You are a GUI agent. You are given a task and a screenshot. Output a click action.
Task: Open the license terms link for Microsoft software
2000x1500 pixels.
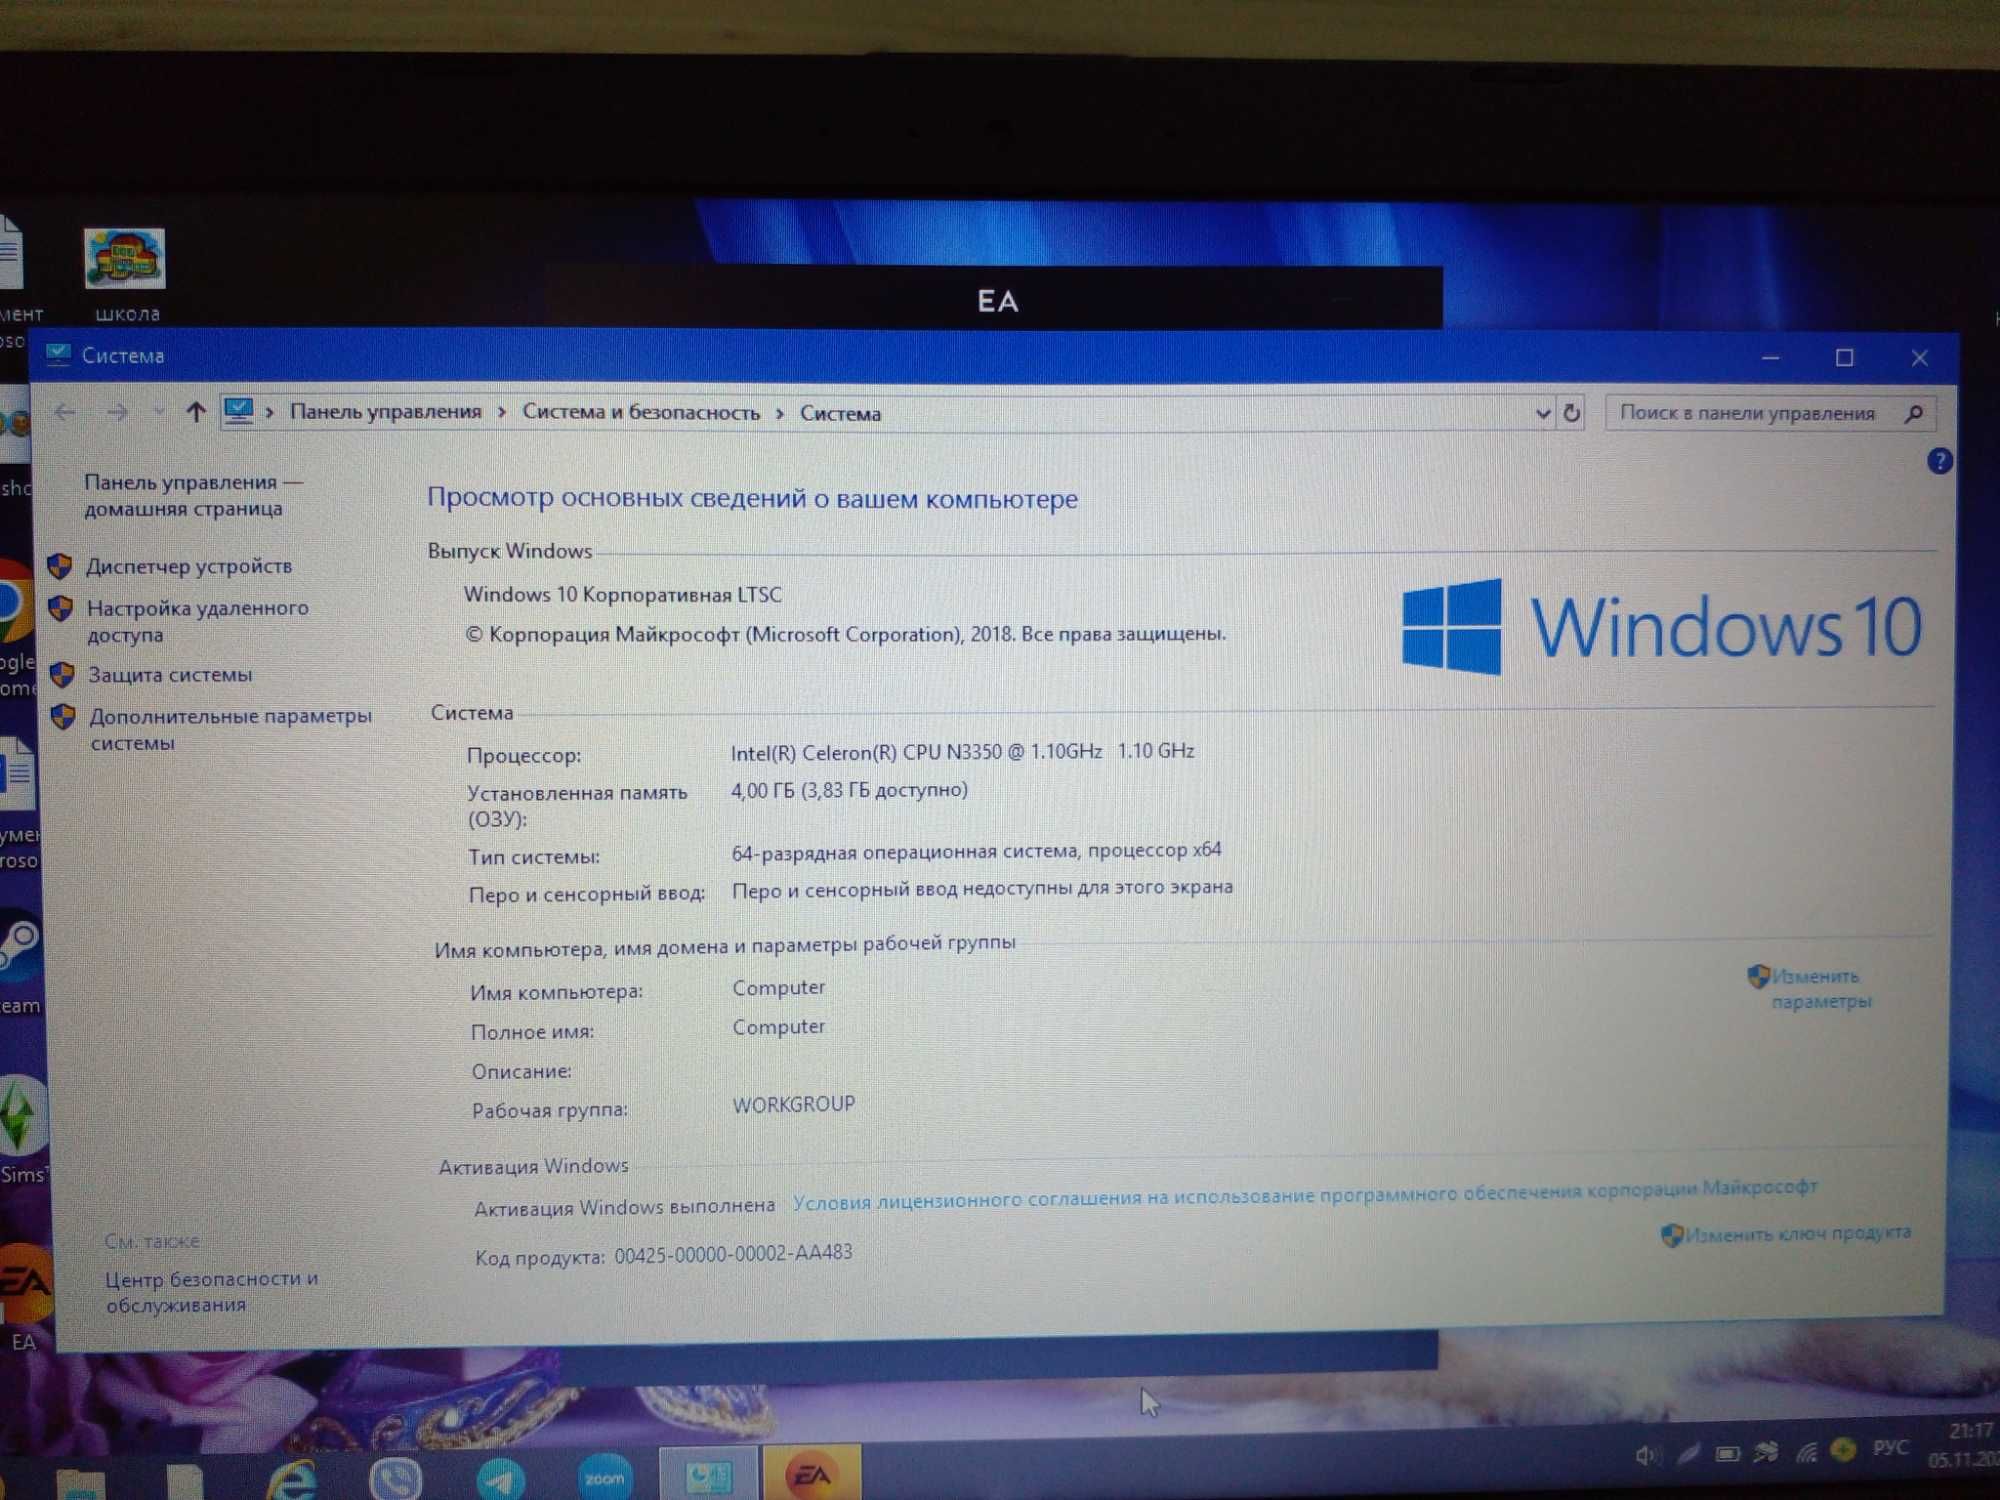1305,1193
